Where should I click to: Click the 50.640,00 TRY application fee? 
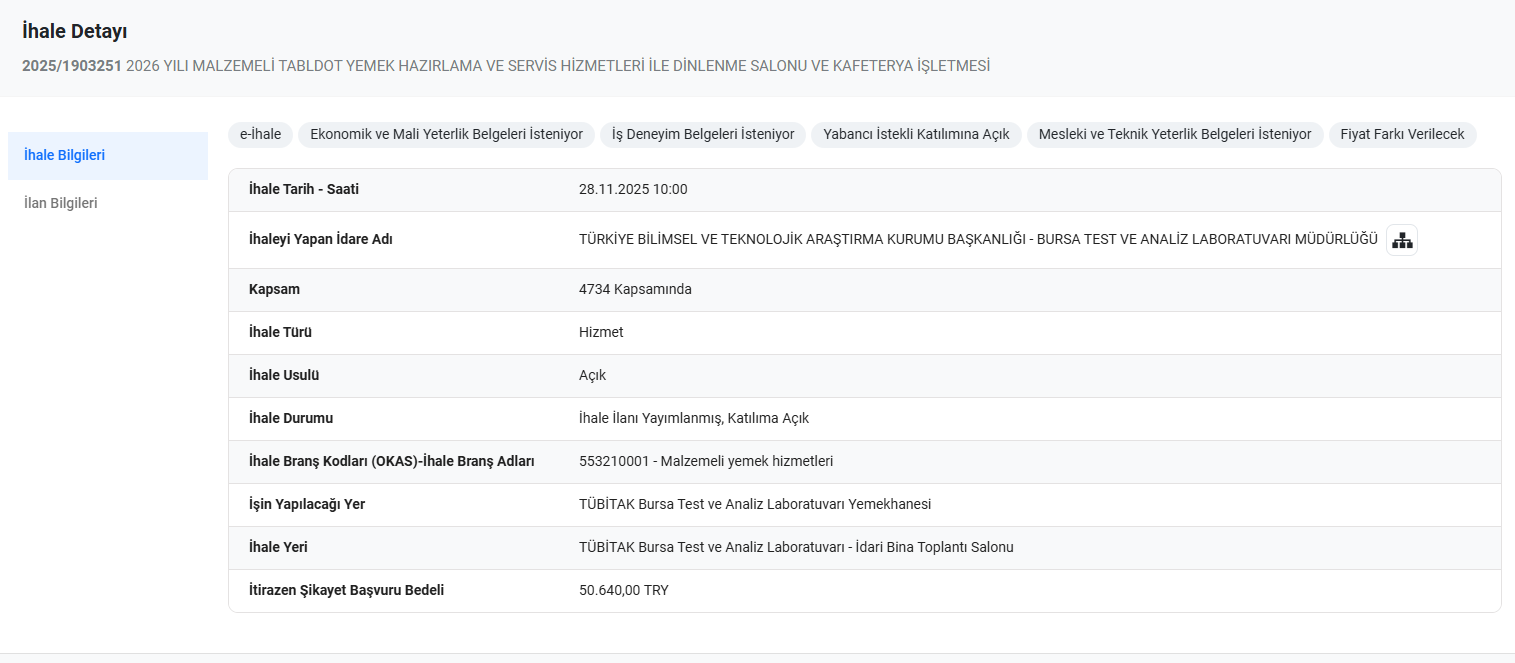tap(623, 590)
